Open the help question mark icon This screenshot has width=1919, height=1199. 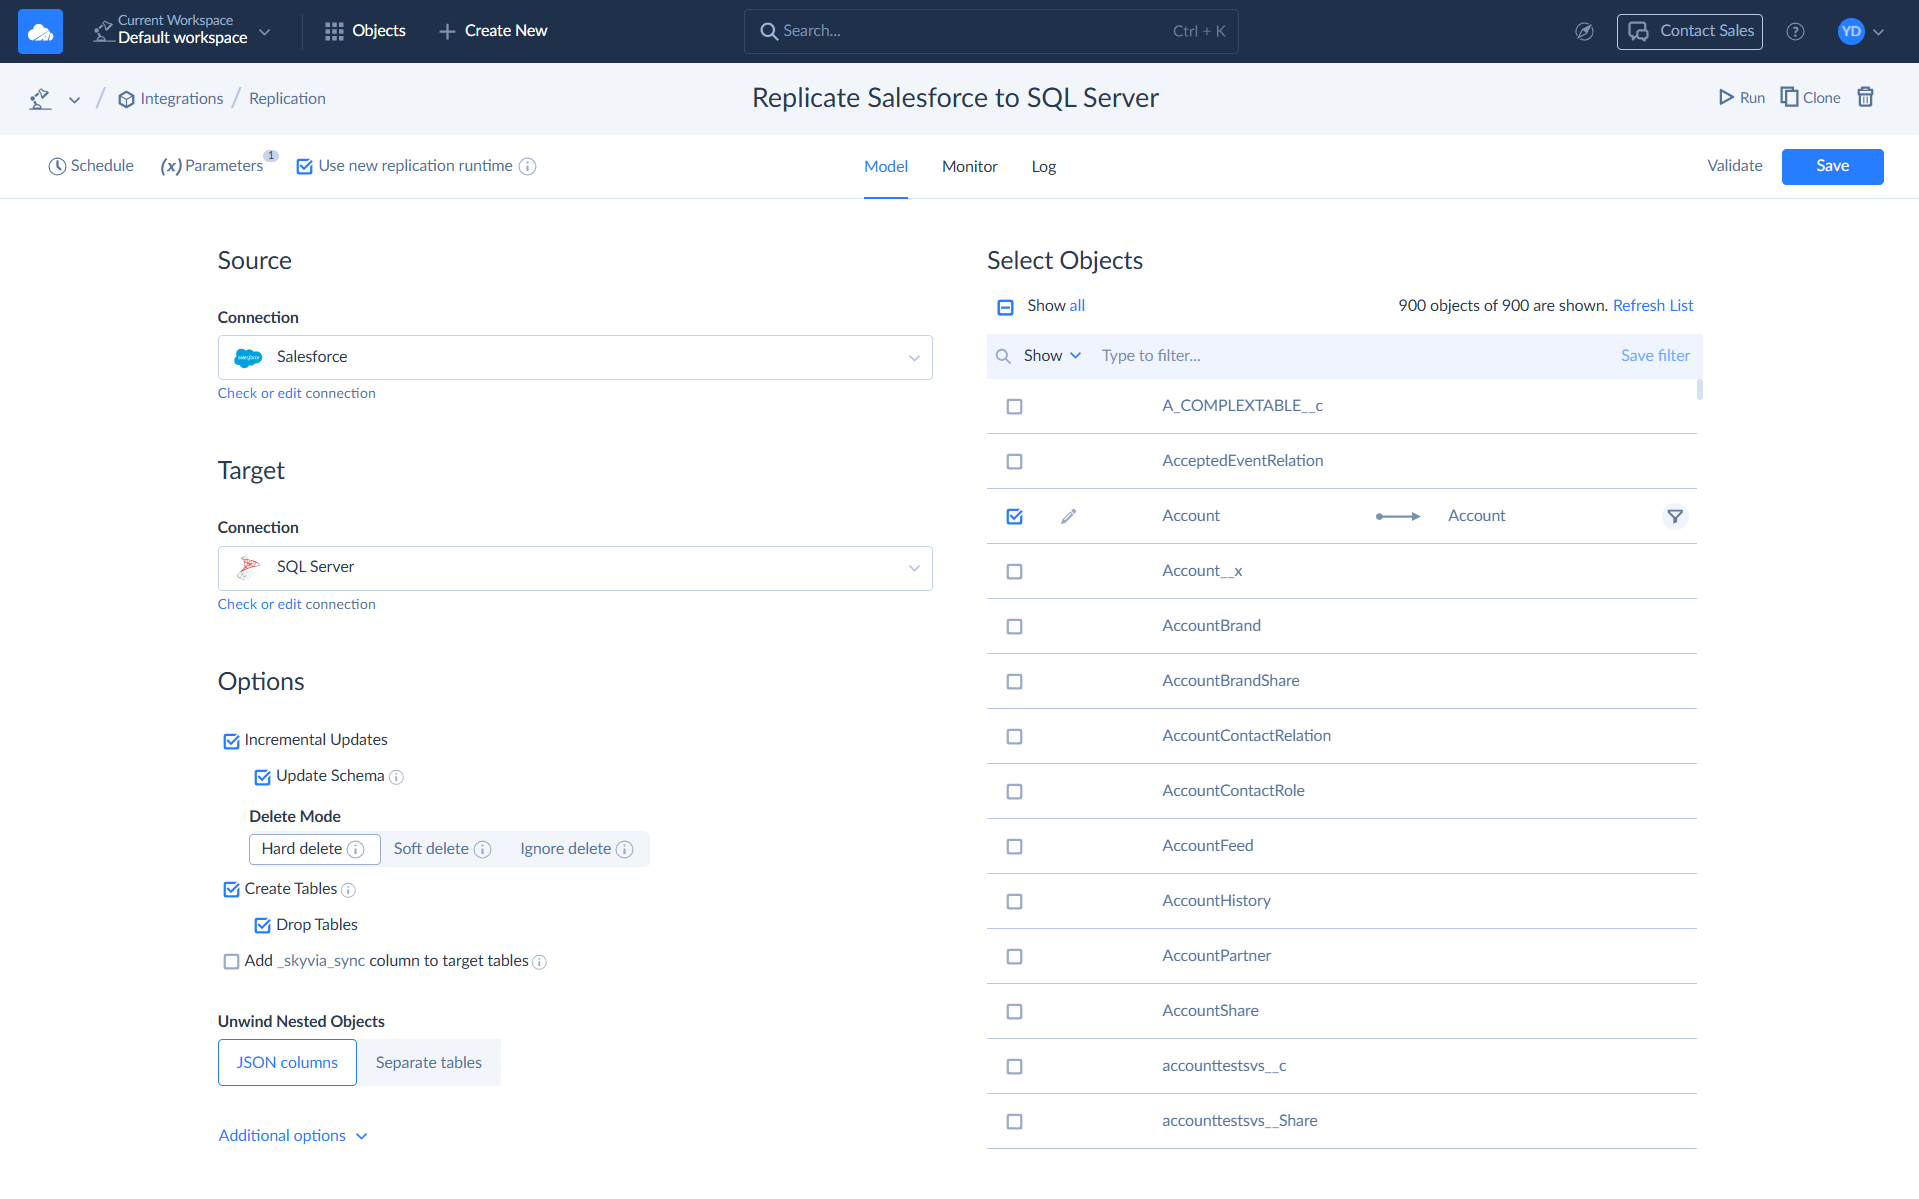[x=1796, y=31]
